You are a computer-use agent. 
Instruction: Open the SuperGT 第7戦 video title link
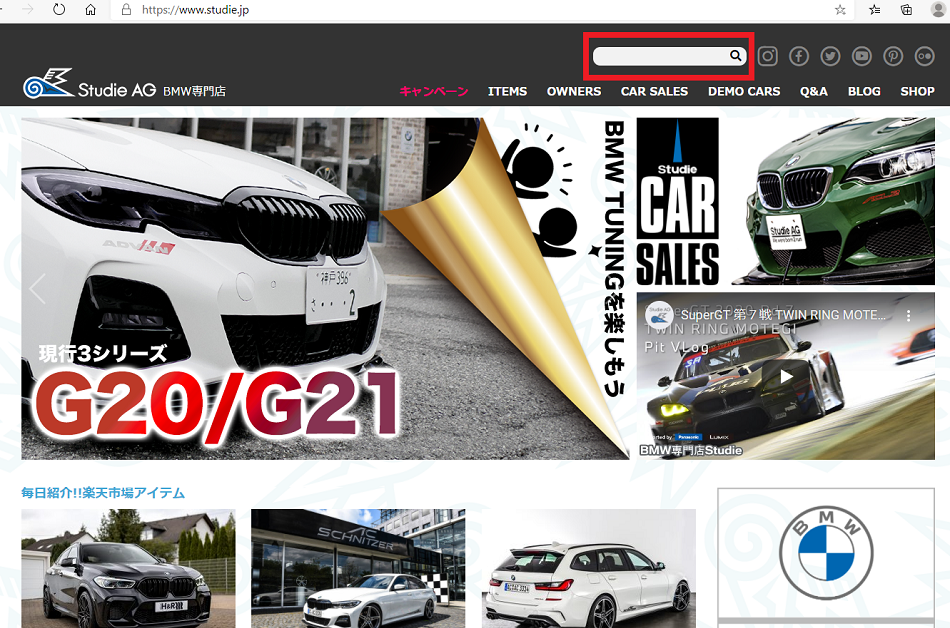click(x=783, y=315)
